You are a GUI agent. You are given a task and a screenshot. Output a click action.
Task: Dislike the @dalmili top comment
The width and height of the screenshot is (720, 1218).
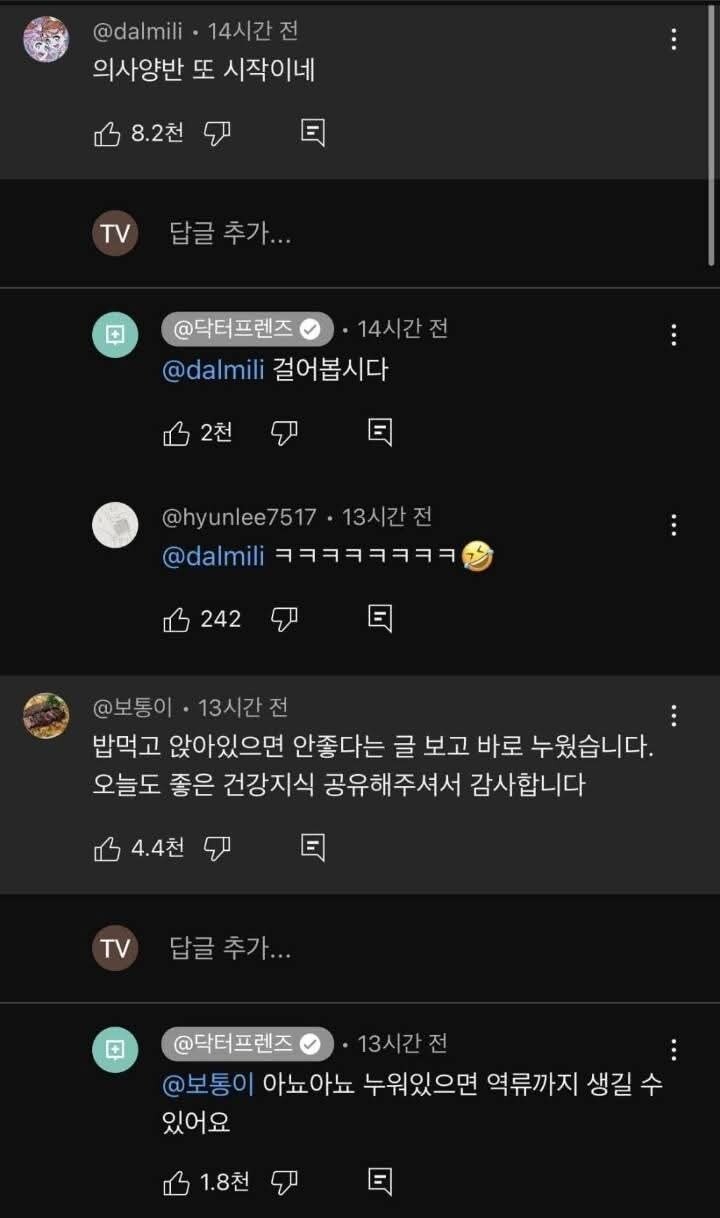coord(217,134)
